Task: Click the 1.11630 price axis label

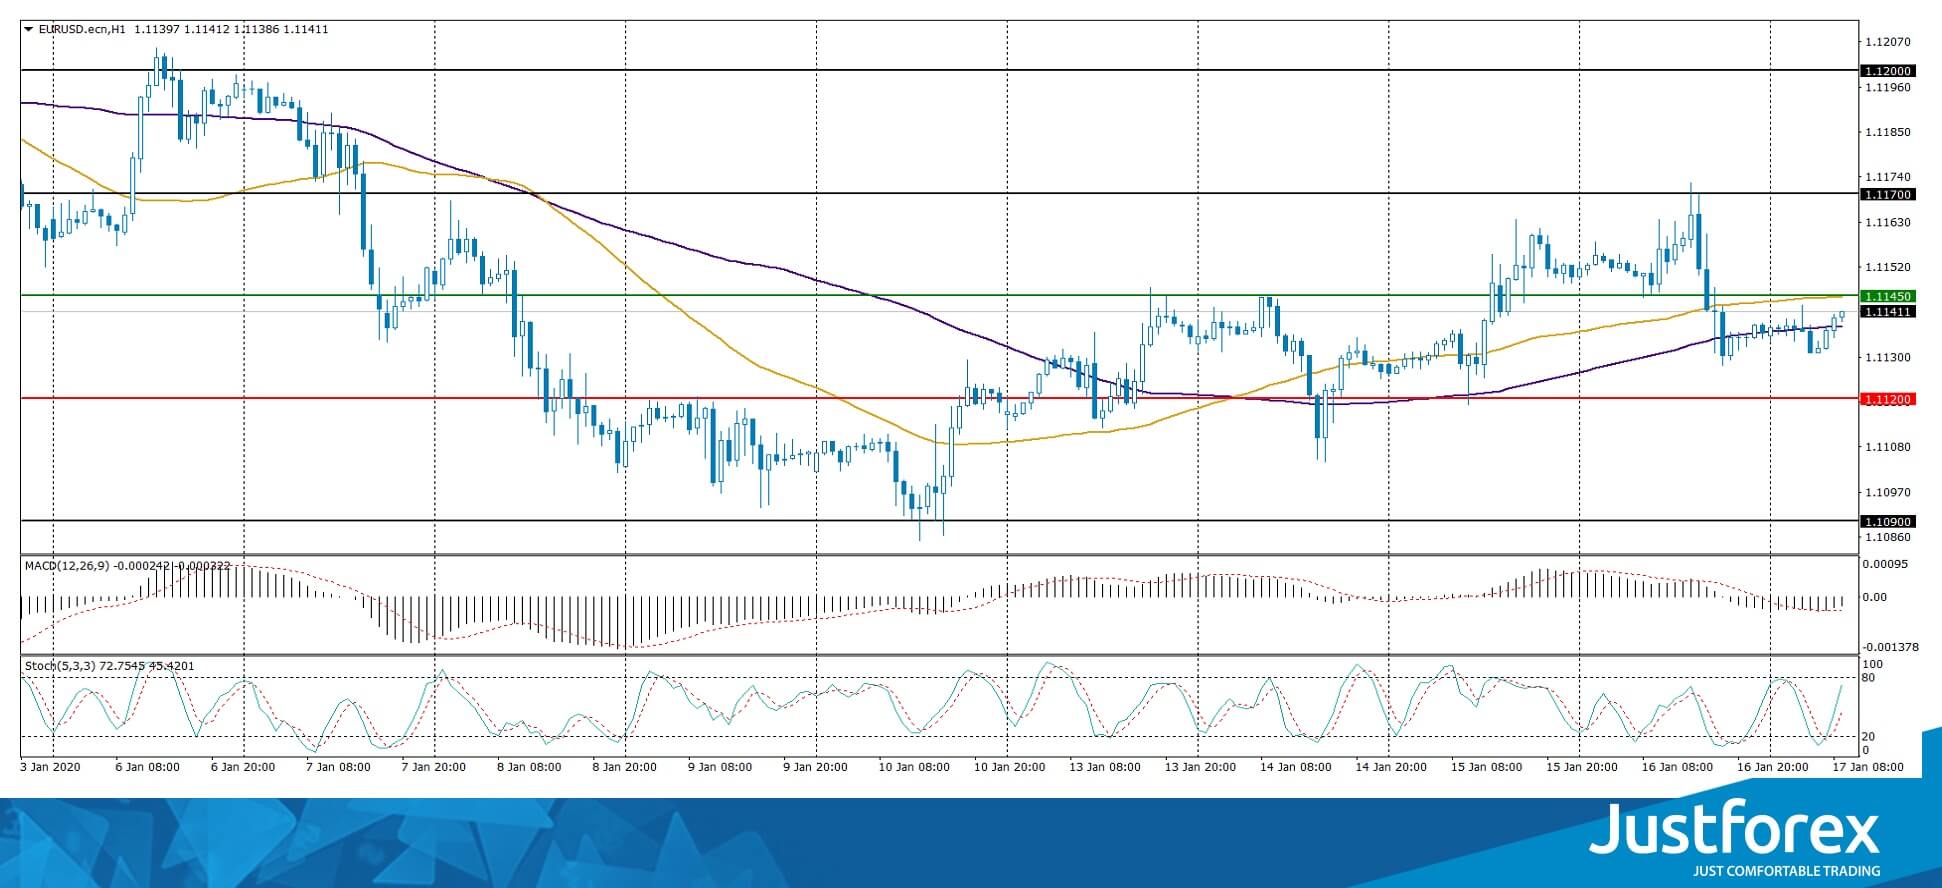Action: click(x=1888, y=222)
